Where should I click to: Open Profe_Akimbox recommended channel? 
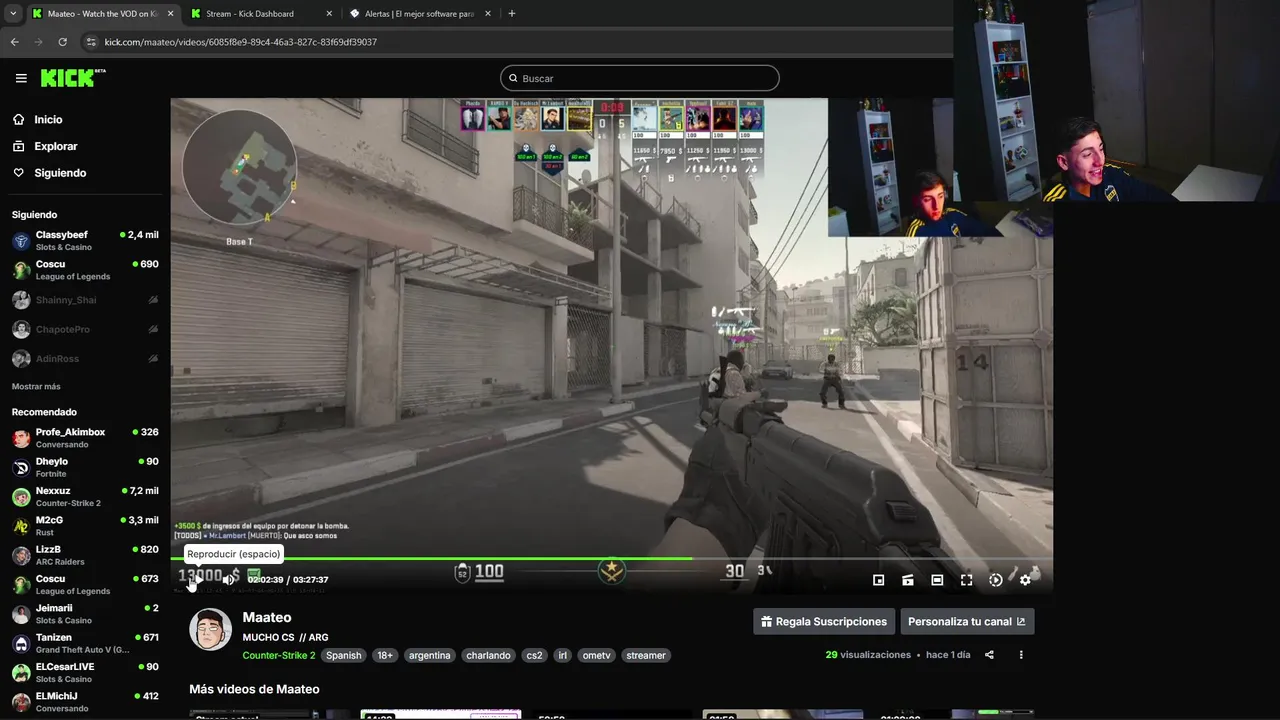click(x=85, y=438)
